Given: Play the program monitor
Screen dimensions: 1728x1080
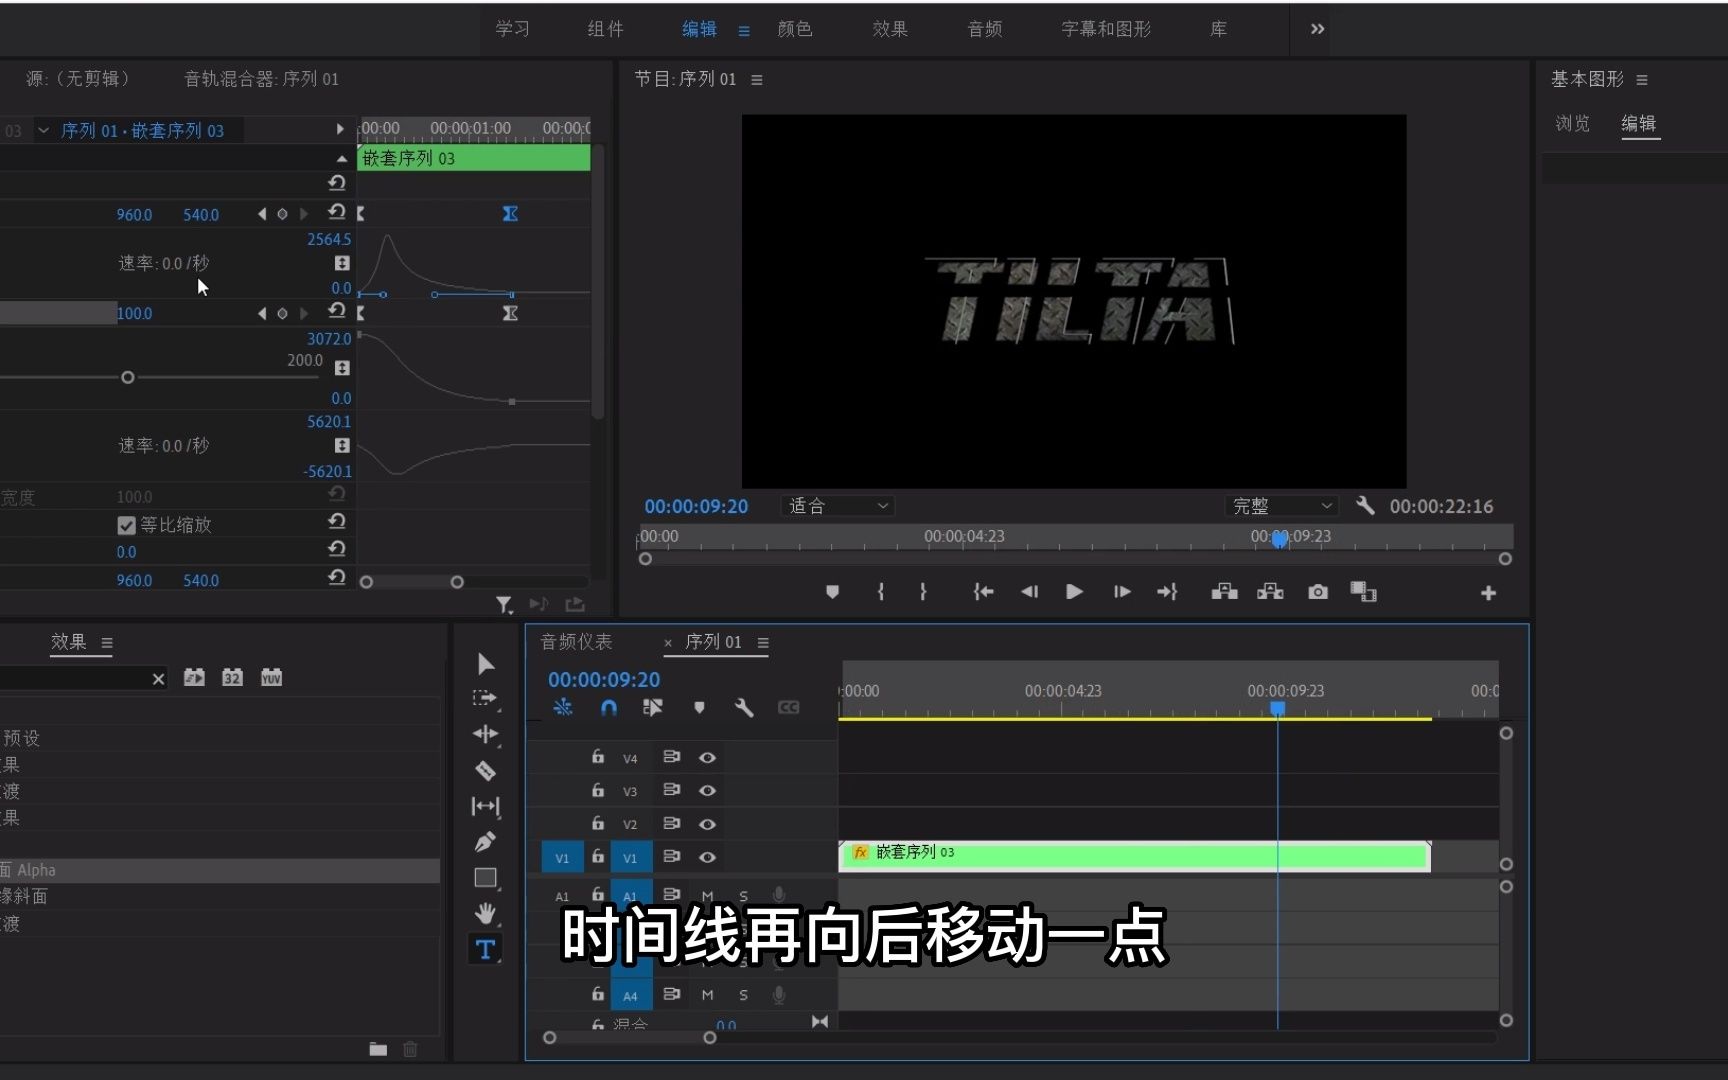Looking at the screenshot, I should [1075, 592].
